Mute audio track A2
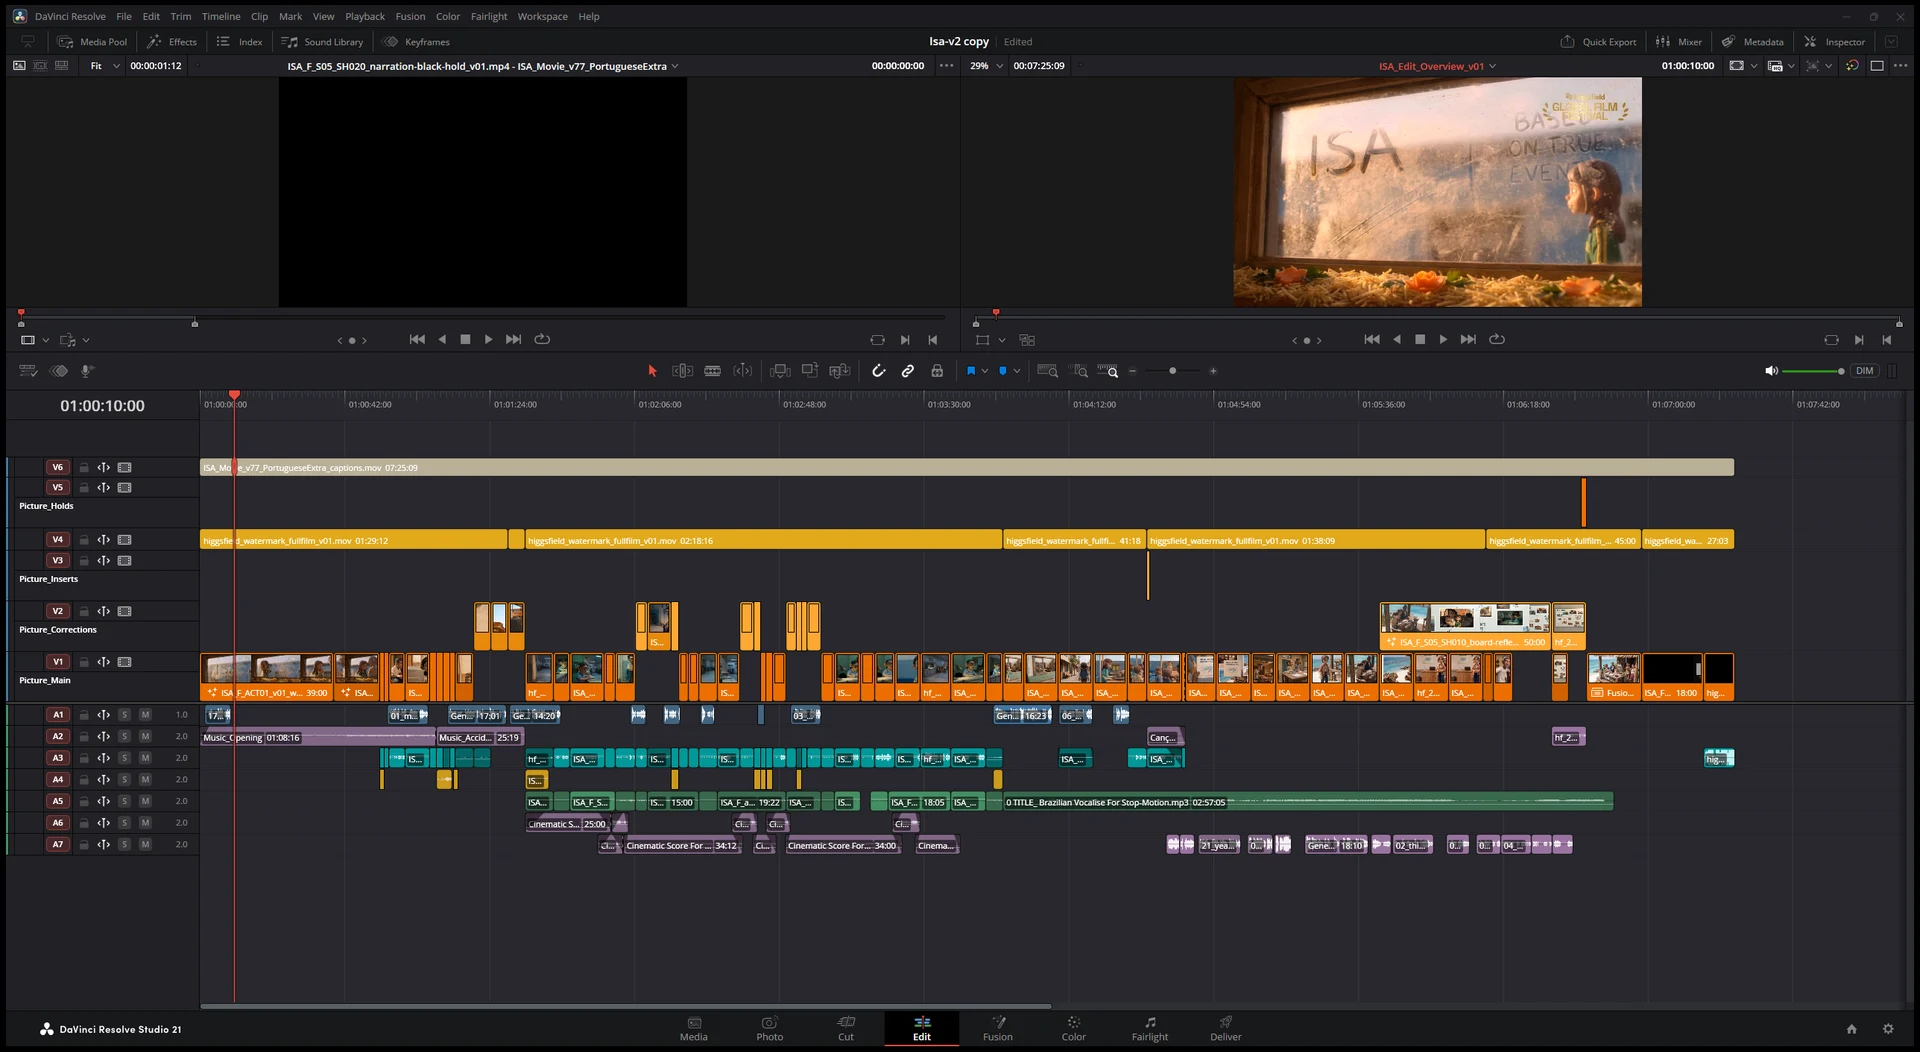This screenshot has width=1920, height=1052. [145, 737]
